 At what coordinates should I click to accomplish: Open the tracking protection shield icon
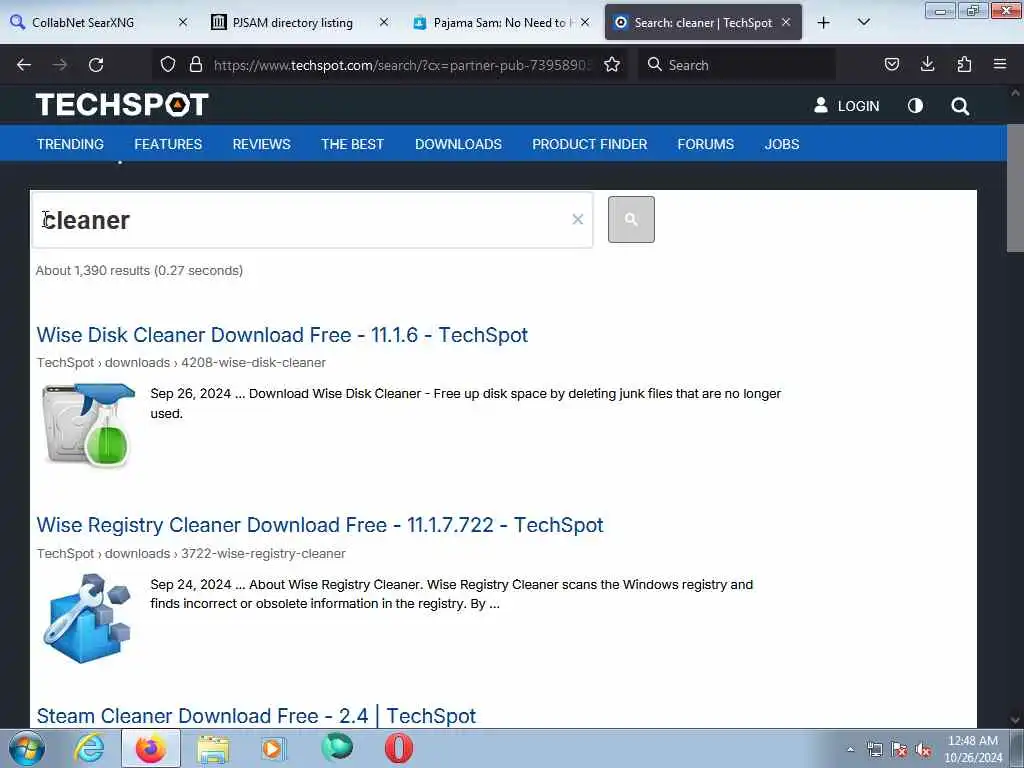[168, 65]
